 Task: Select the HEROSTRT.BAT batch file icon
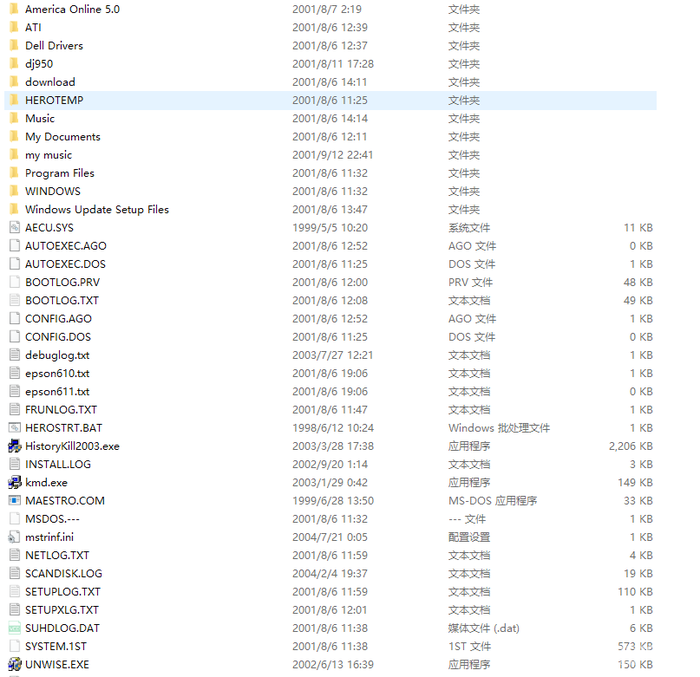tap(14, 428)
